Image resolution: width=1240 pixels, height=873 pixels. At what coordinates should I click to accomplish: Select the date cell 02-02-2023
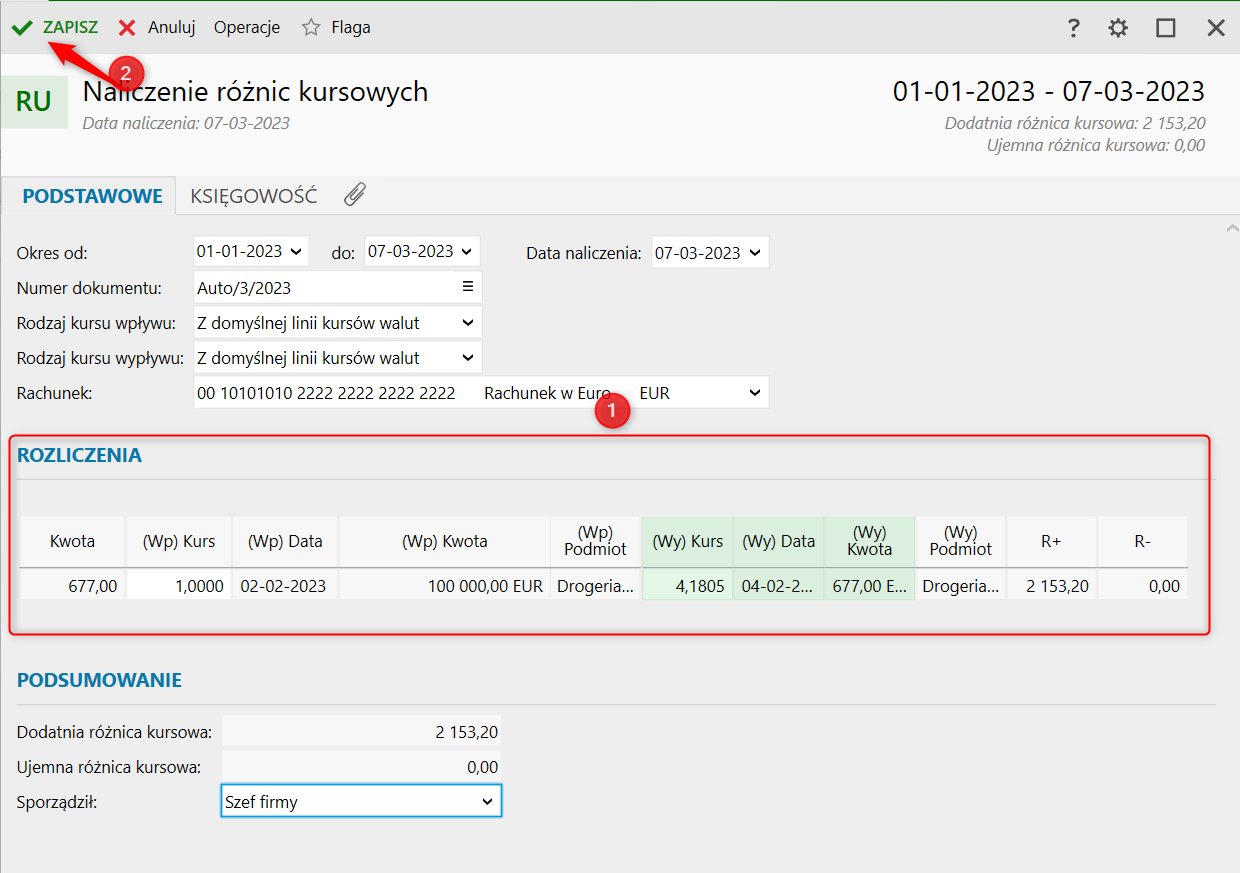(x=285, y=586)
